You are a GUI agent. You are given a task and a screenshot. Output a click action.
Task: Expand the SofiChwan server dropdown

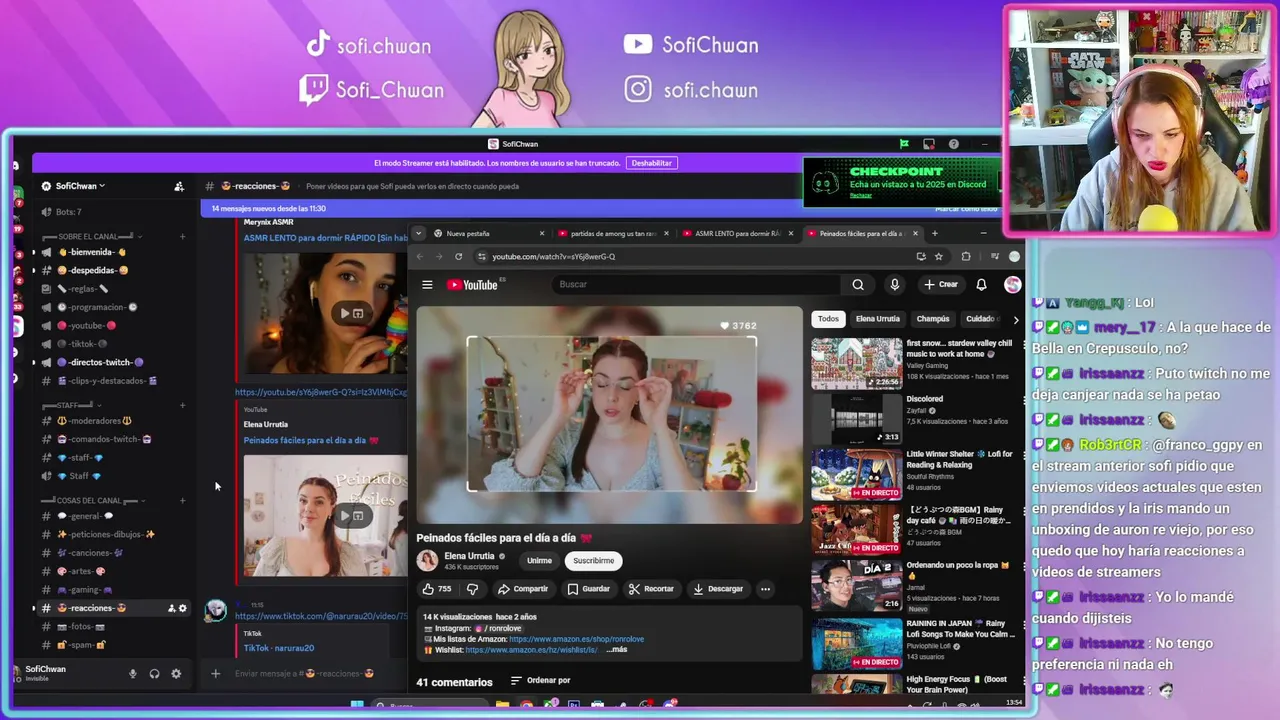point(80,186)
